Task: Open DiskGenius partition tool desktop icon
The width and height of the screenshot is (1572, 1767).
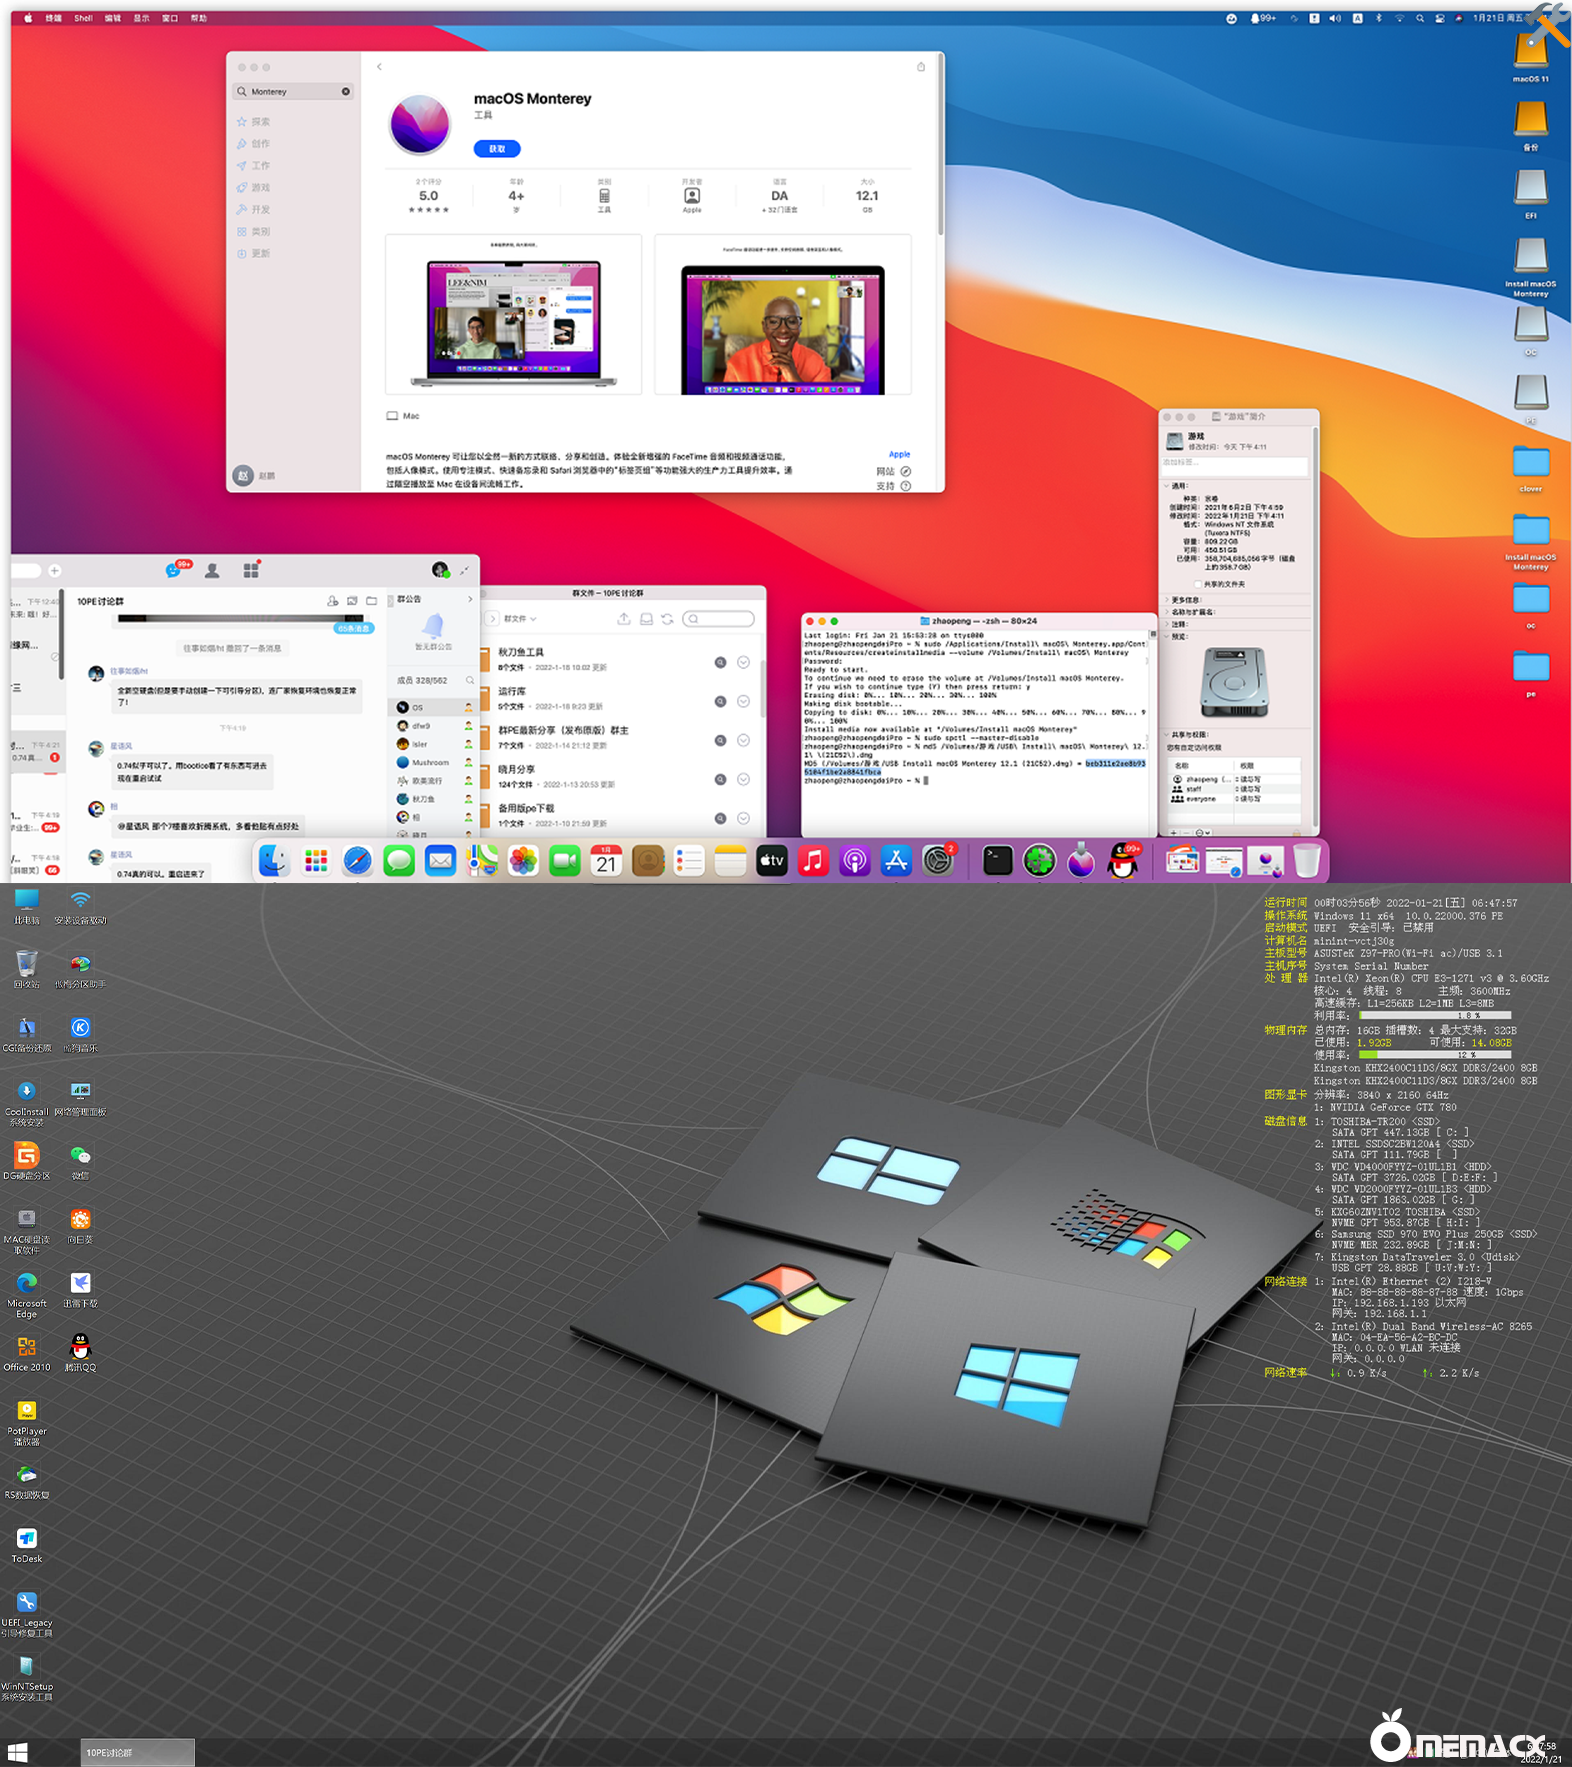Action: pos(27,1158)
